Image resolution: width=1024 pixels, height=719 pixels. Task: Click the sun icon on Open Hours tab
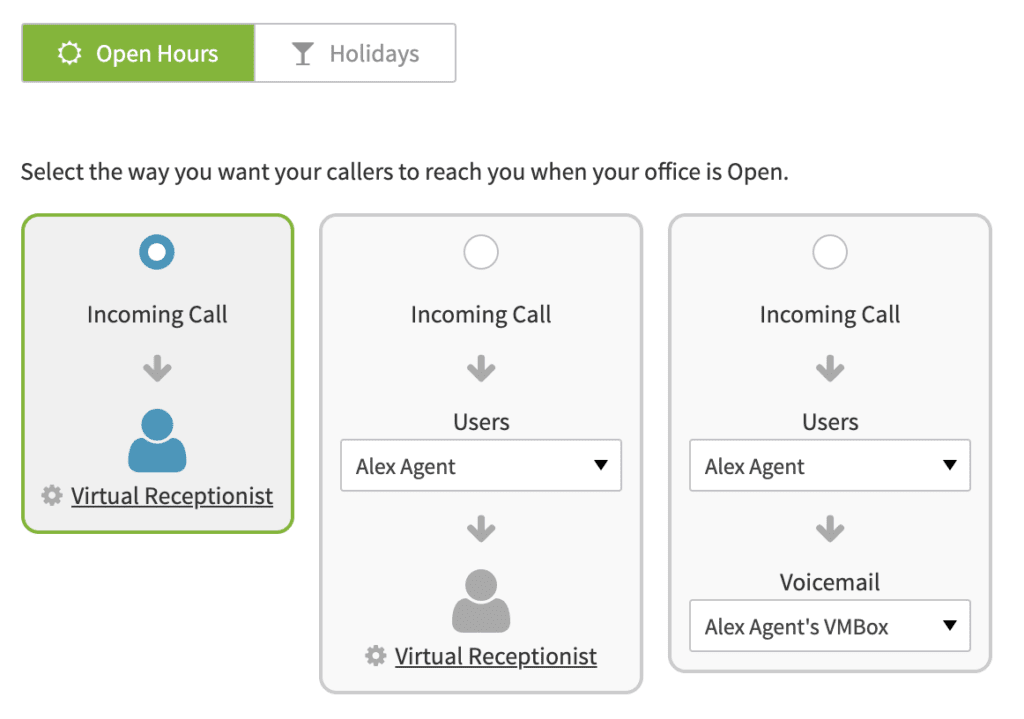pyautogui.click(x=69, y=54)
